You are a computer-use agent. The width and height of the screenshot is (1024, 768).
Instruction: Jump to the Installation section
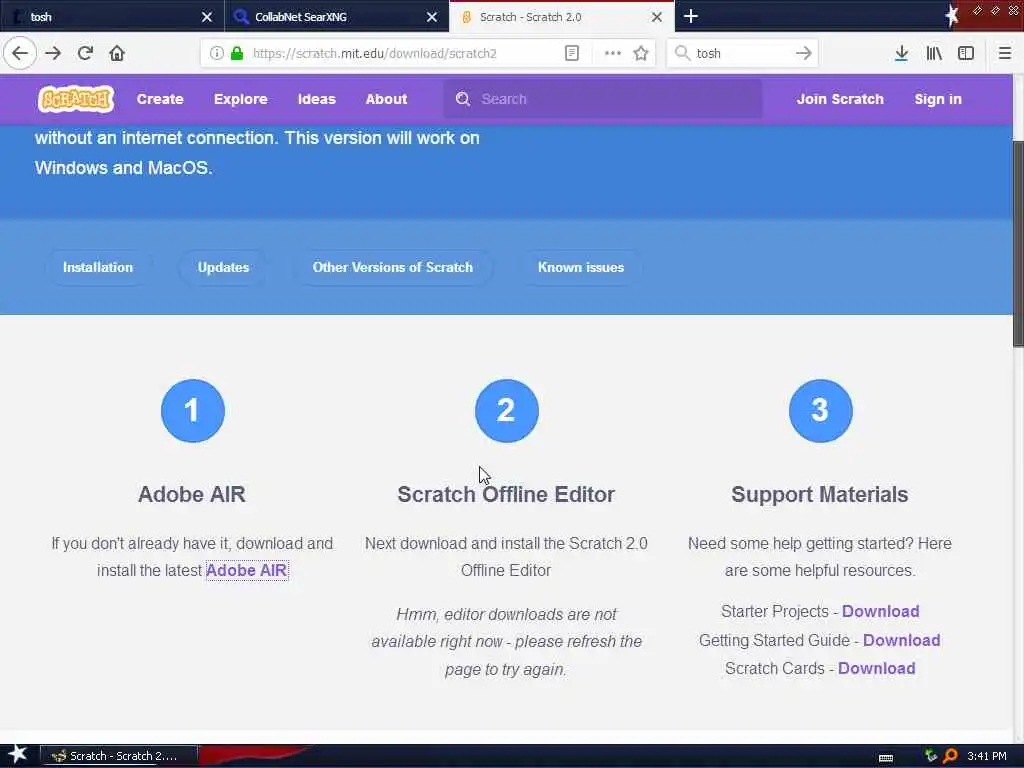[x=98, y=267]
